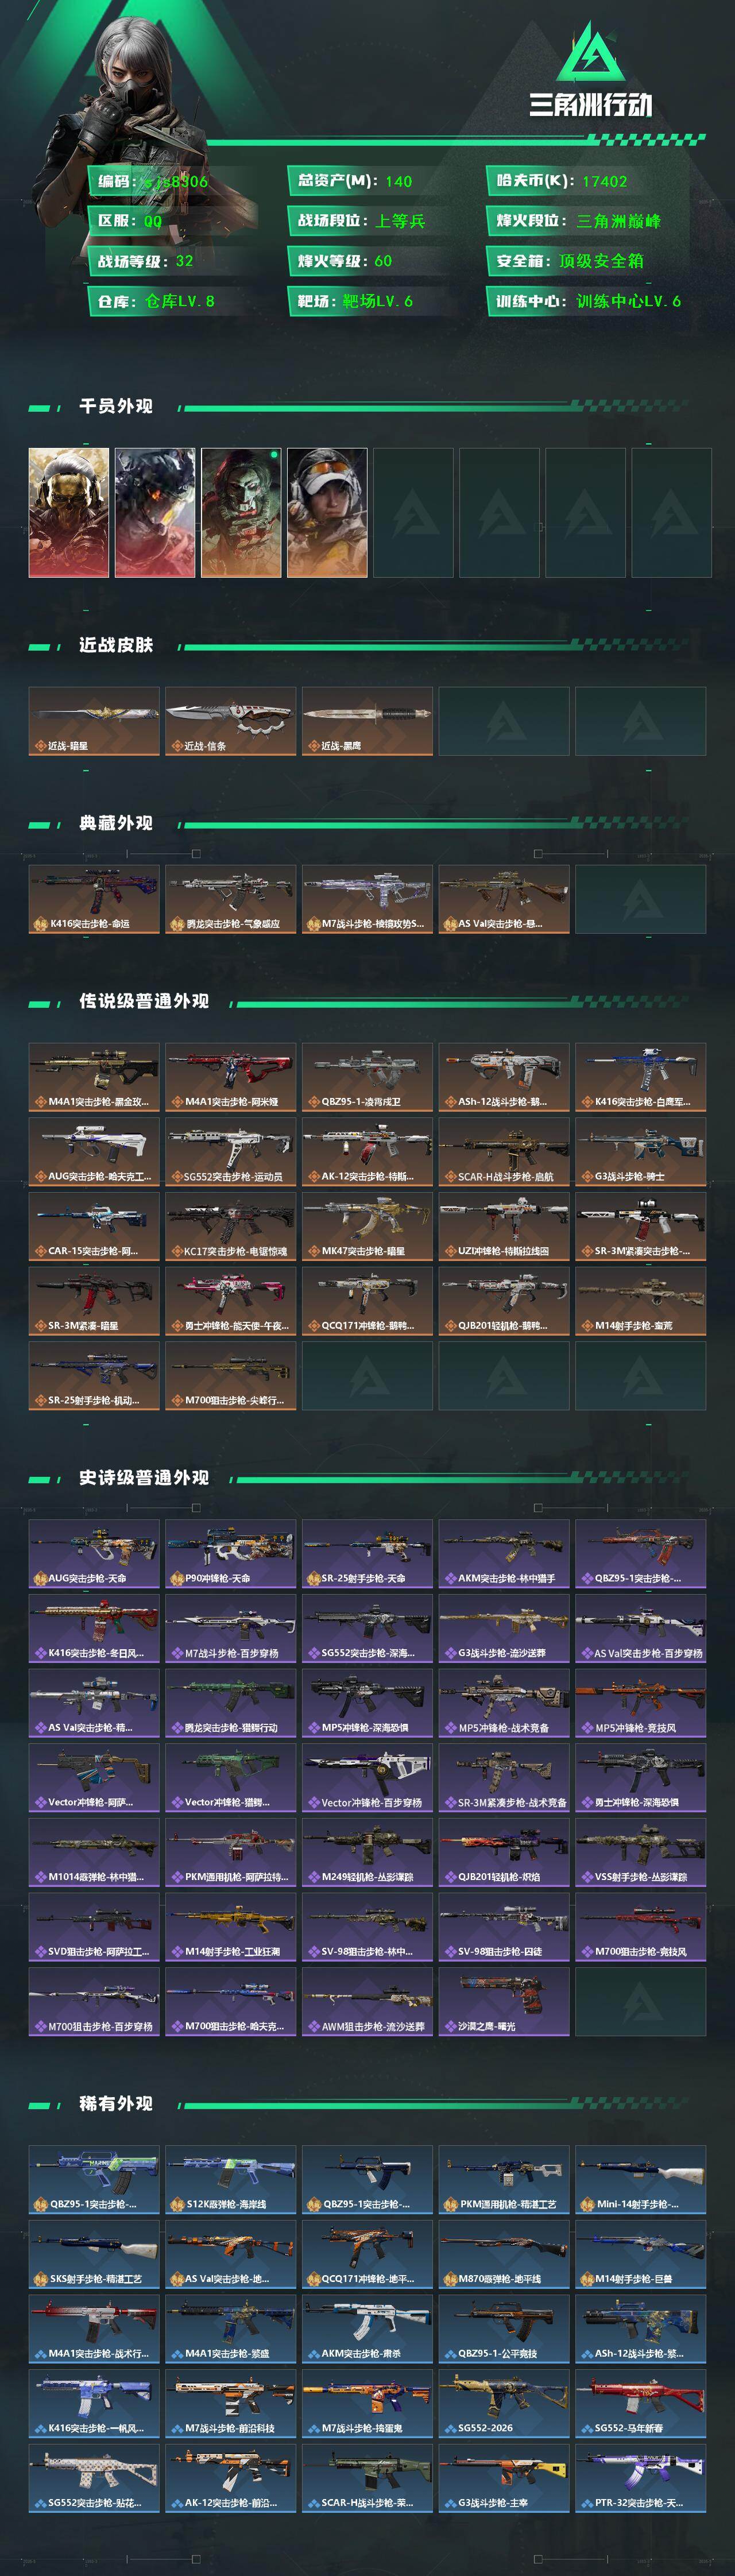The height and width of the screenshot is (2576, 735).
Task: Open the G3战斗步枪-主宰 skin
Action: 504,2478
